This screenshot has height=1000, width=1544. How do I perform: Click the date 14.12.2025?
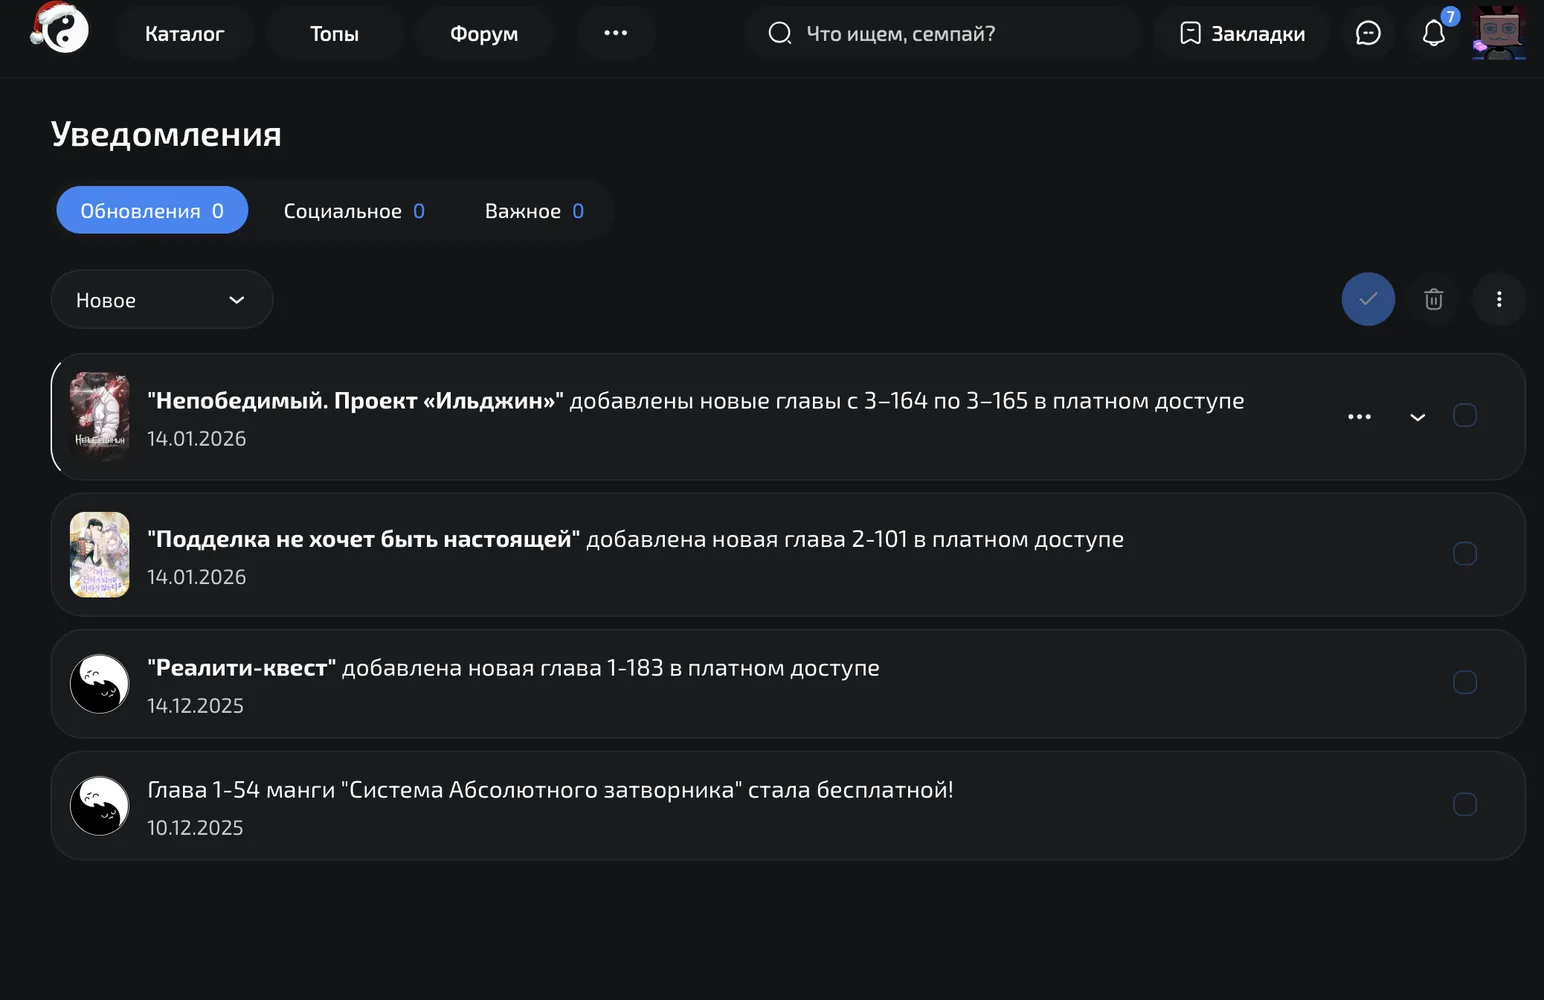click(195, 706)
